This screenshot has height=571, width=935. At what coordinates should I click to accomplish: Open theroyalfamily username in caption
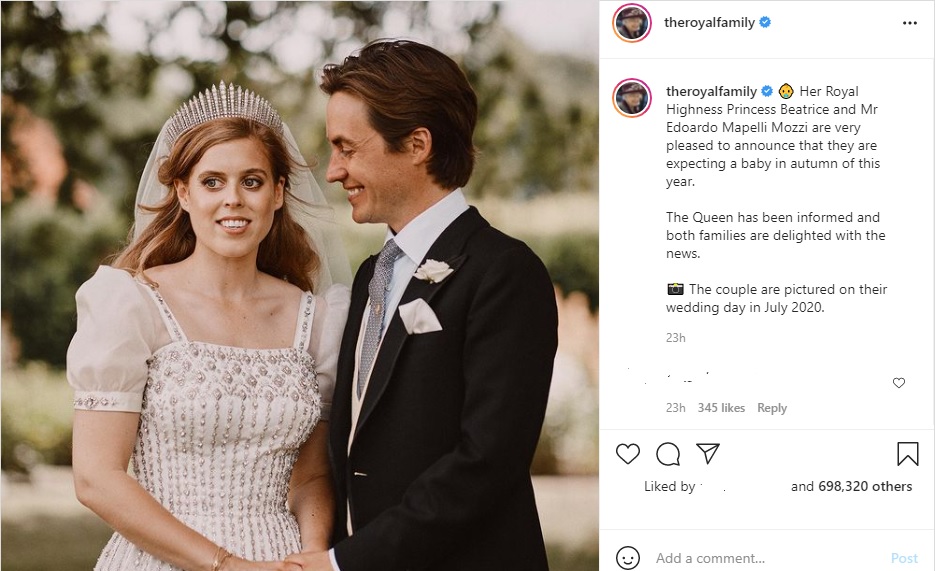click(712, 91)
